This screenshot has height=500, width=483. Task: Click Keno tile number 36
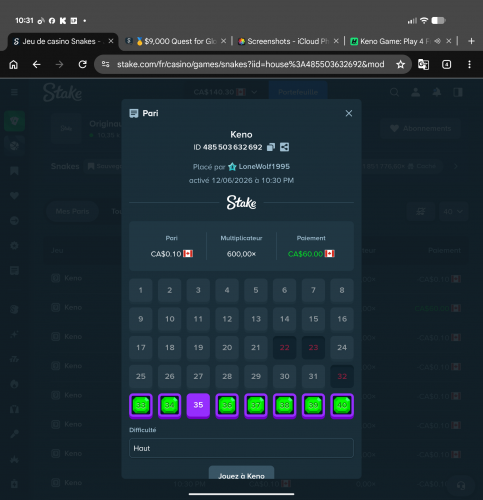tap(227, 405)
